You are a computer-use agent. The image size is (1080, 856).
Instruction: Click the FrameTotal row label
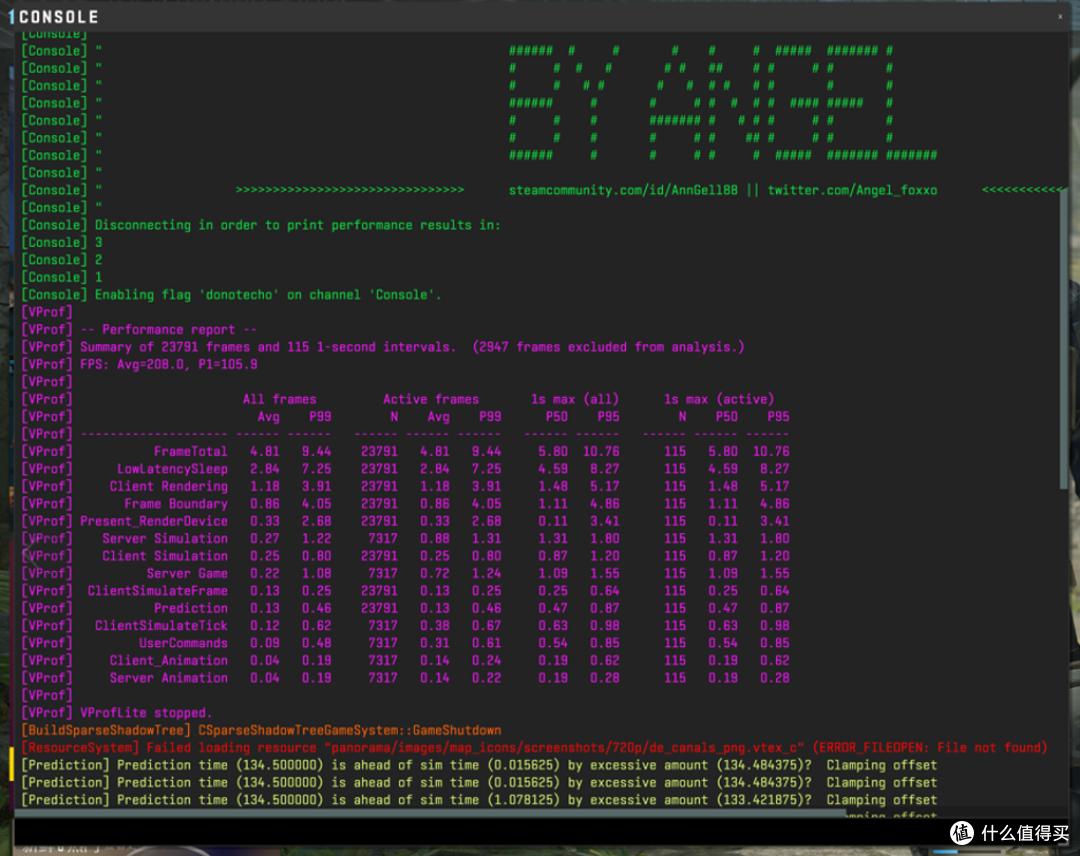(190, 452)
